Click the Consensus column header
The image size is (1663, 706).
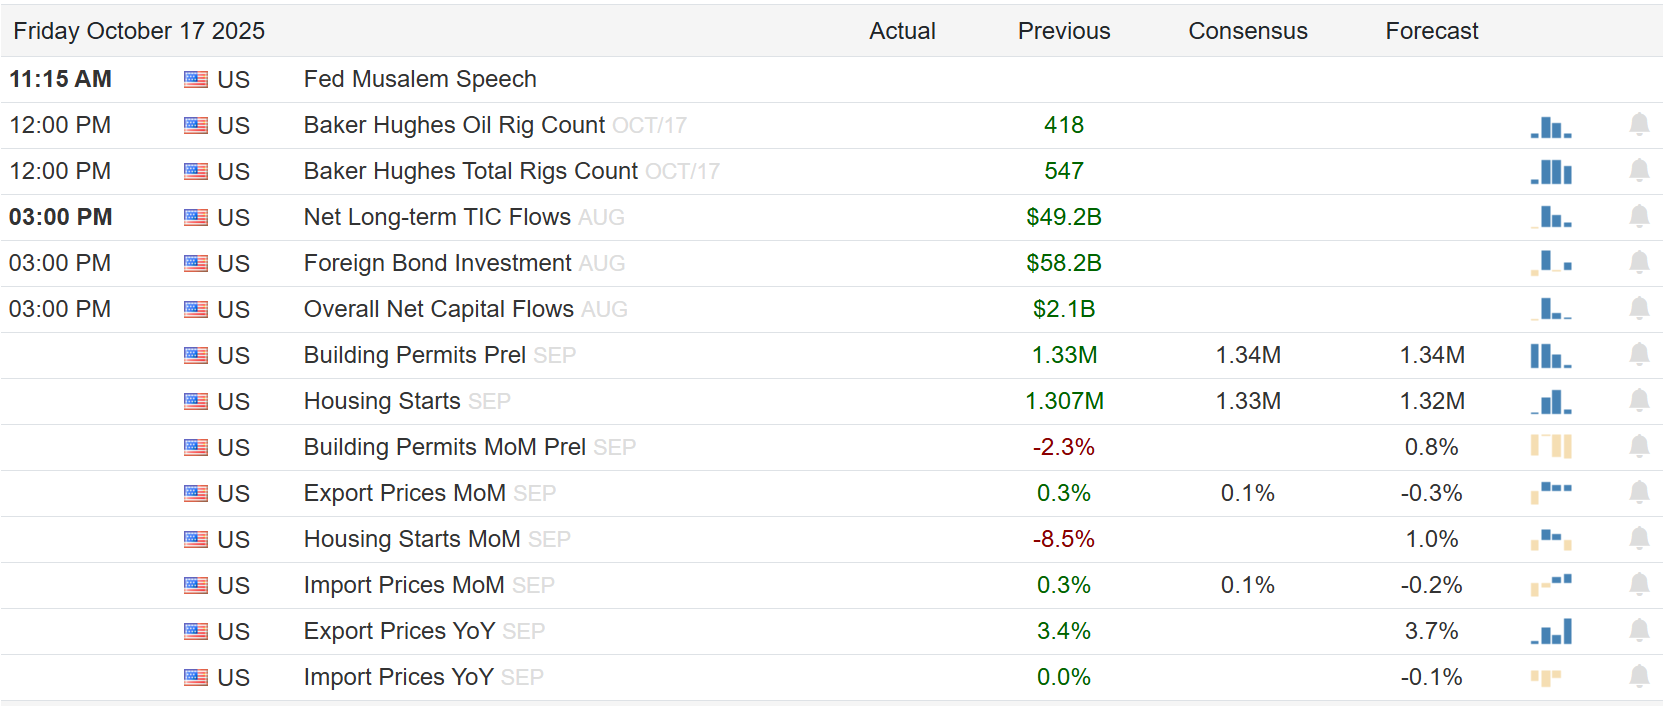click(x=1247, y=31)
